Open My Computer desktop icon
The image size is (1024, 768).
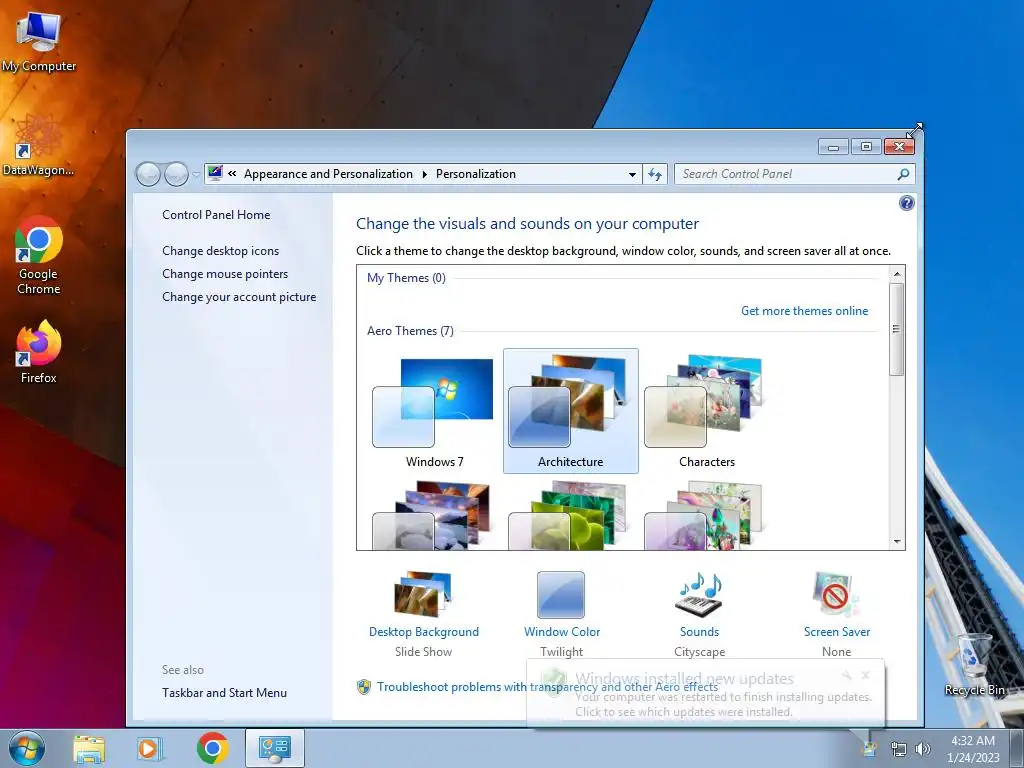[x=39, y=40]
